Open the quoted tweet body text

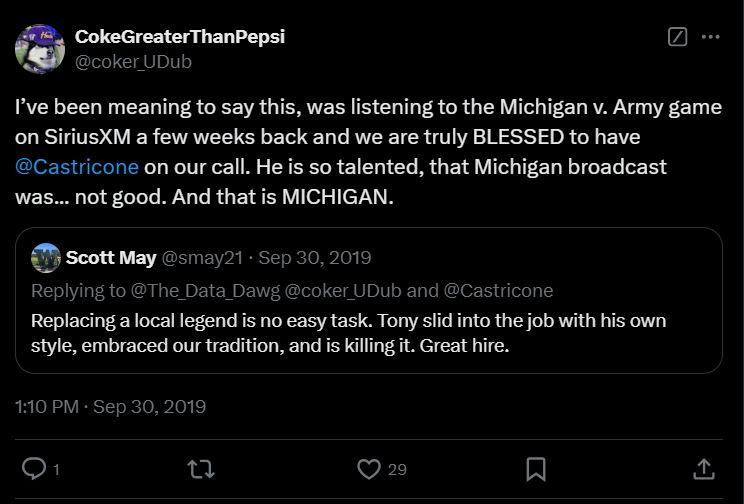point(348,334)
